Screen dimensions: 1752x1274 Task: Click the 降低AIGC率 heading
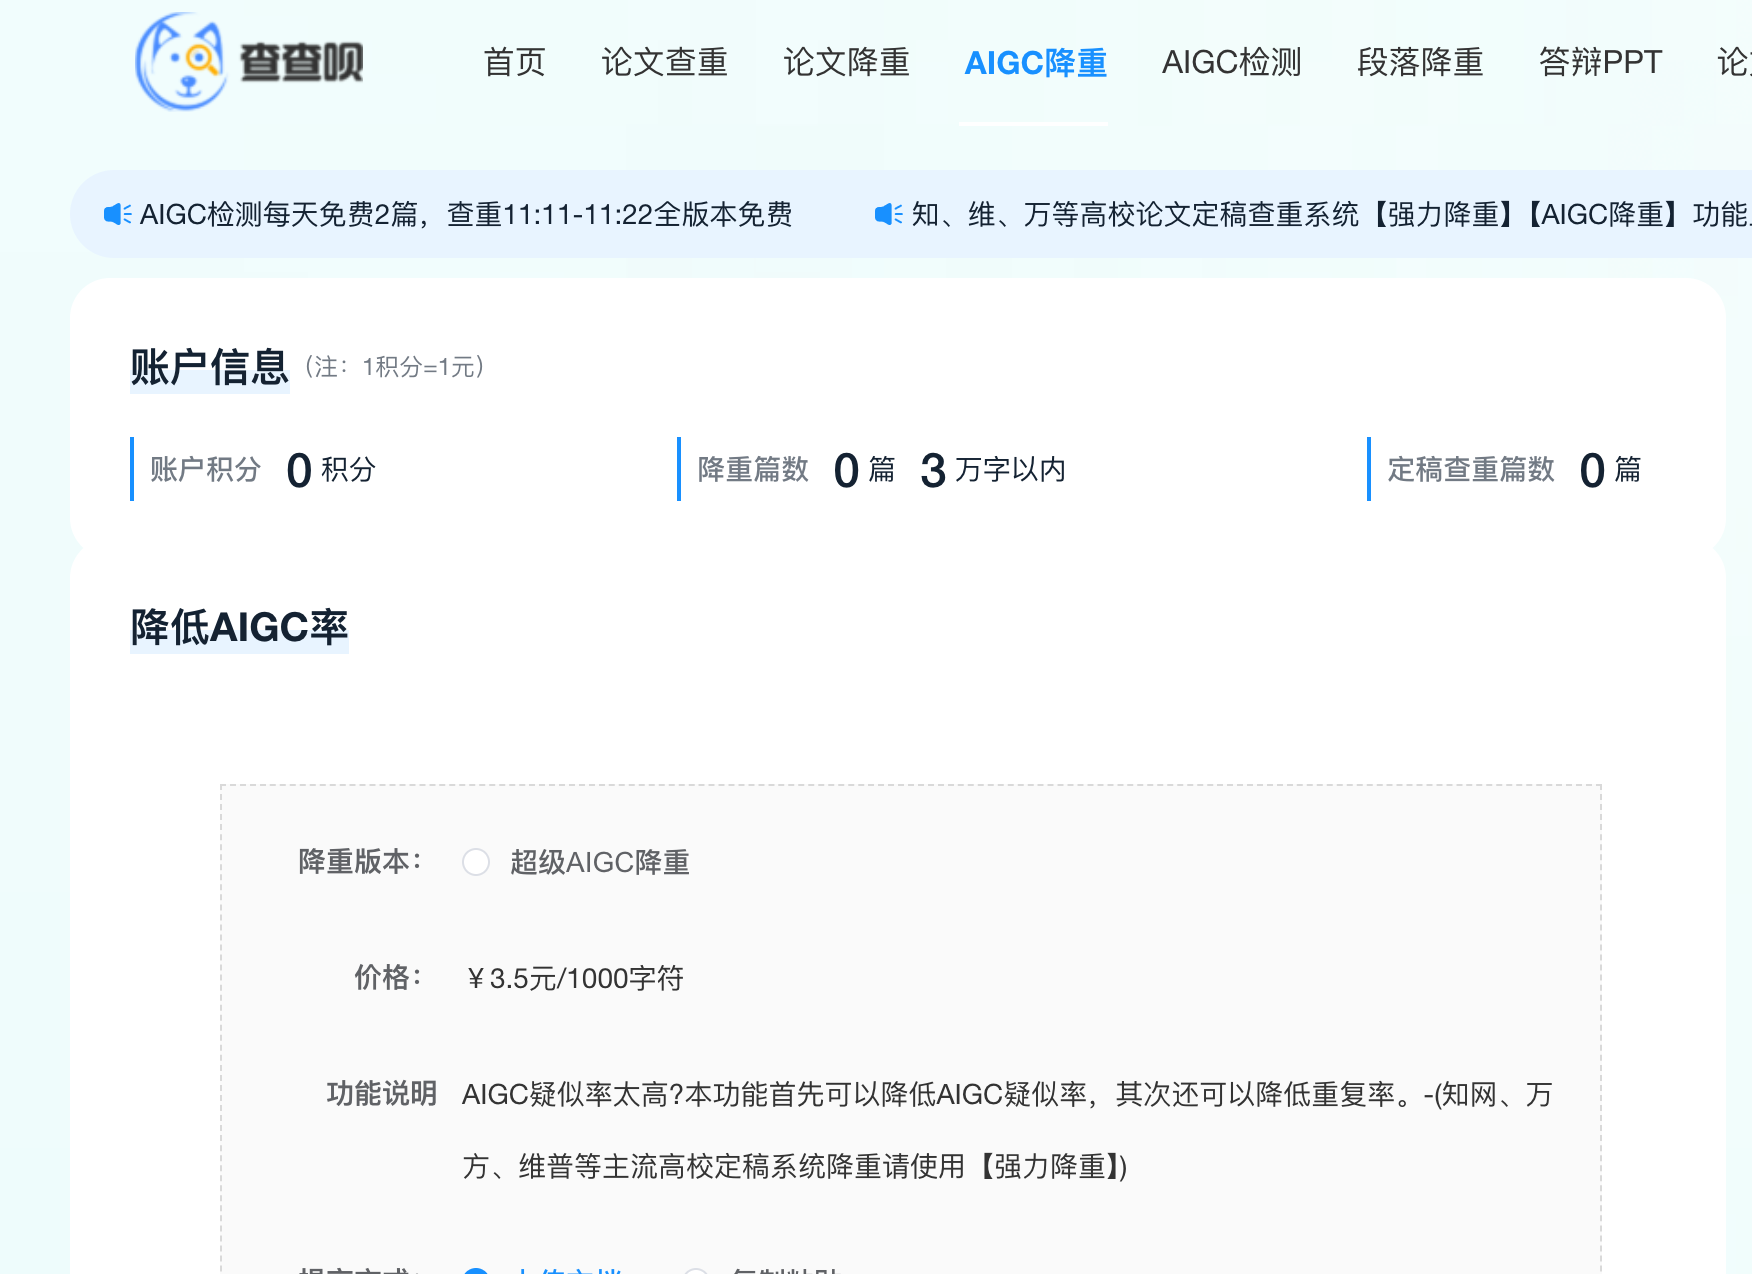coord(239,627)
